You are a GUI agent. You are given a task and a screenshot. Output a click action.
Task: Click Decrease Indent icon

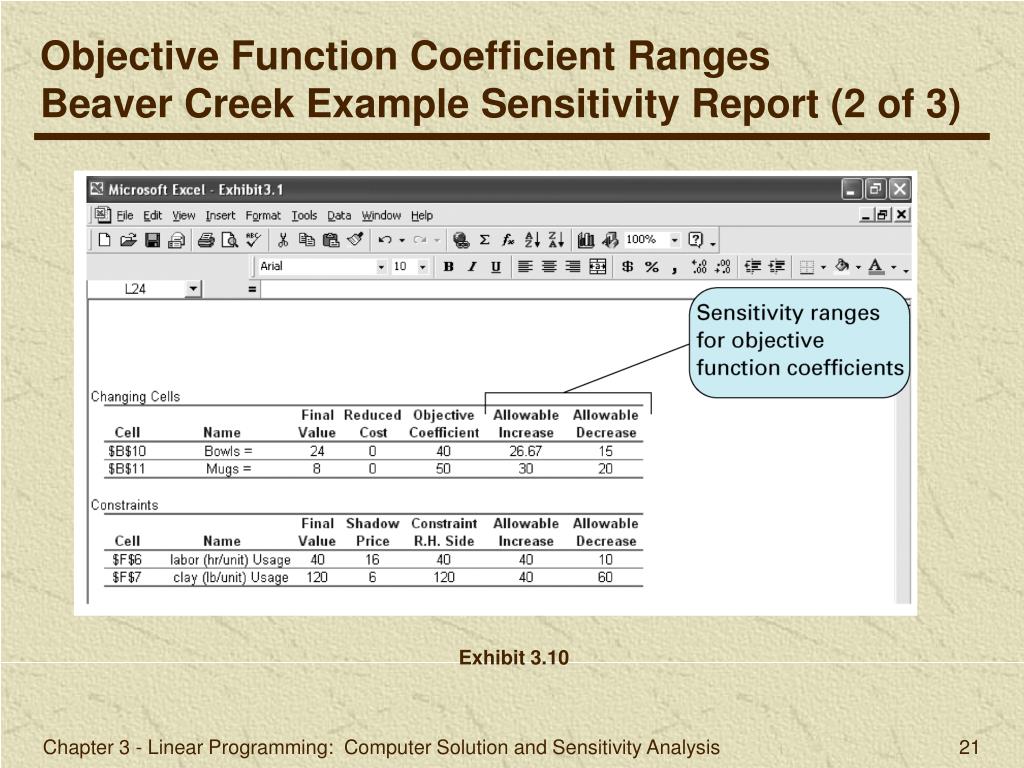753,266
